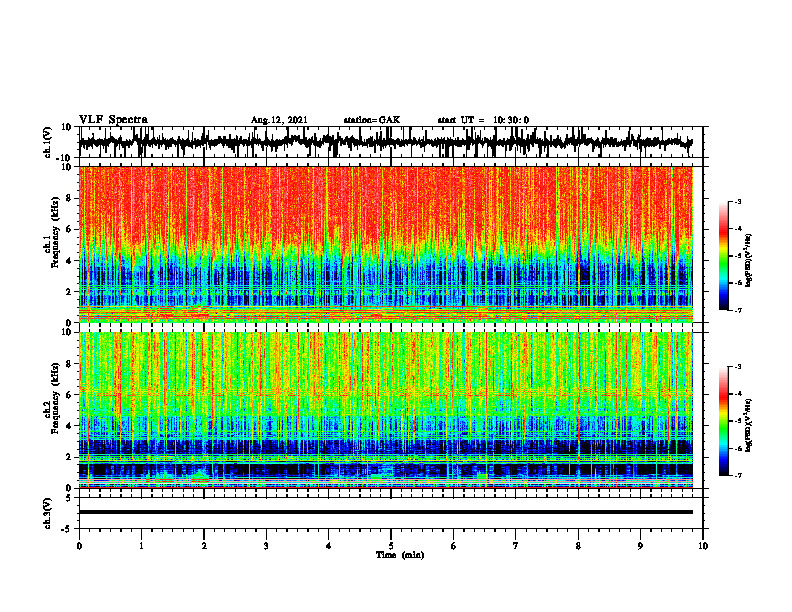Click time axis tick label "2"
This screenshot has height=612, width=792.
[204, 546]
